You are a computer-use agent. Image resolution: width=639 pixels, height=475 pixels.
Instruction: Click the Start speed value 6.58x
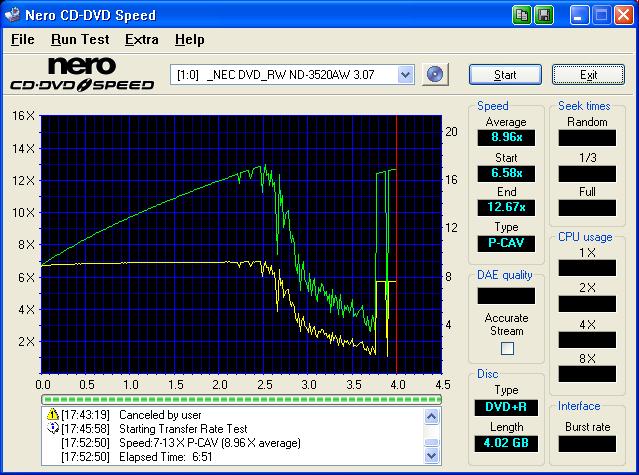[506, 173]
